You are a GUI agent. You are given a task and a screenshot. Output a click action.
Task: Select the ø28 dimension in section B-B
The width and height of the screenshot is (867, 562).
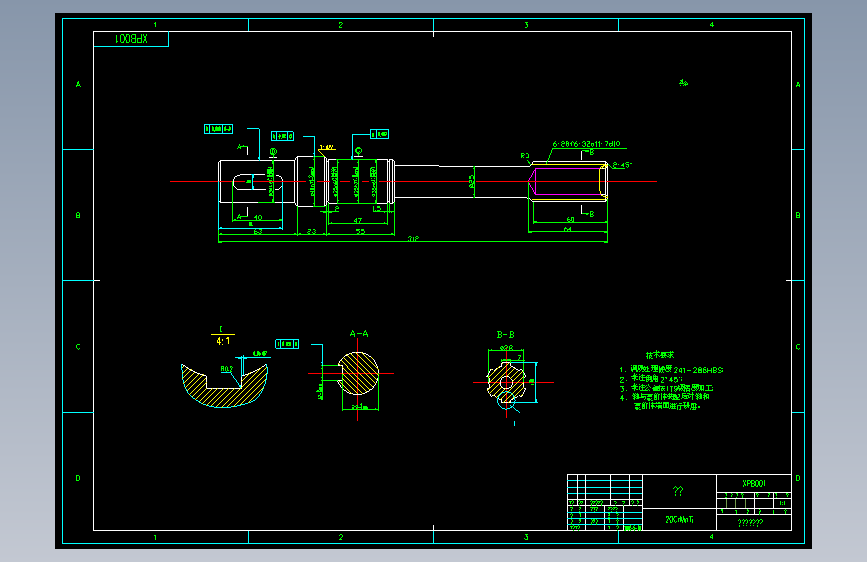click(506, 348)
